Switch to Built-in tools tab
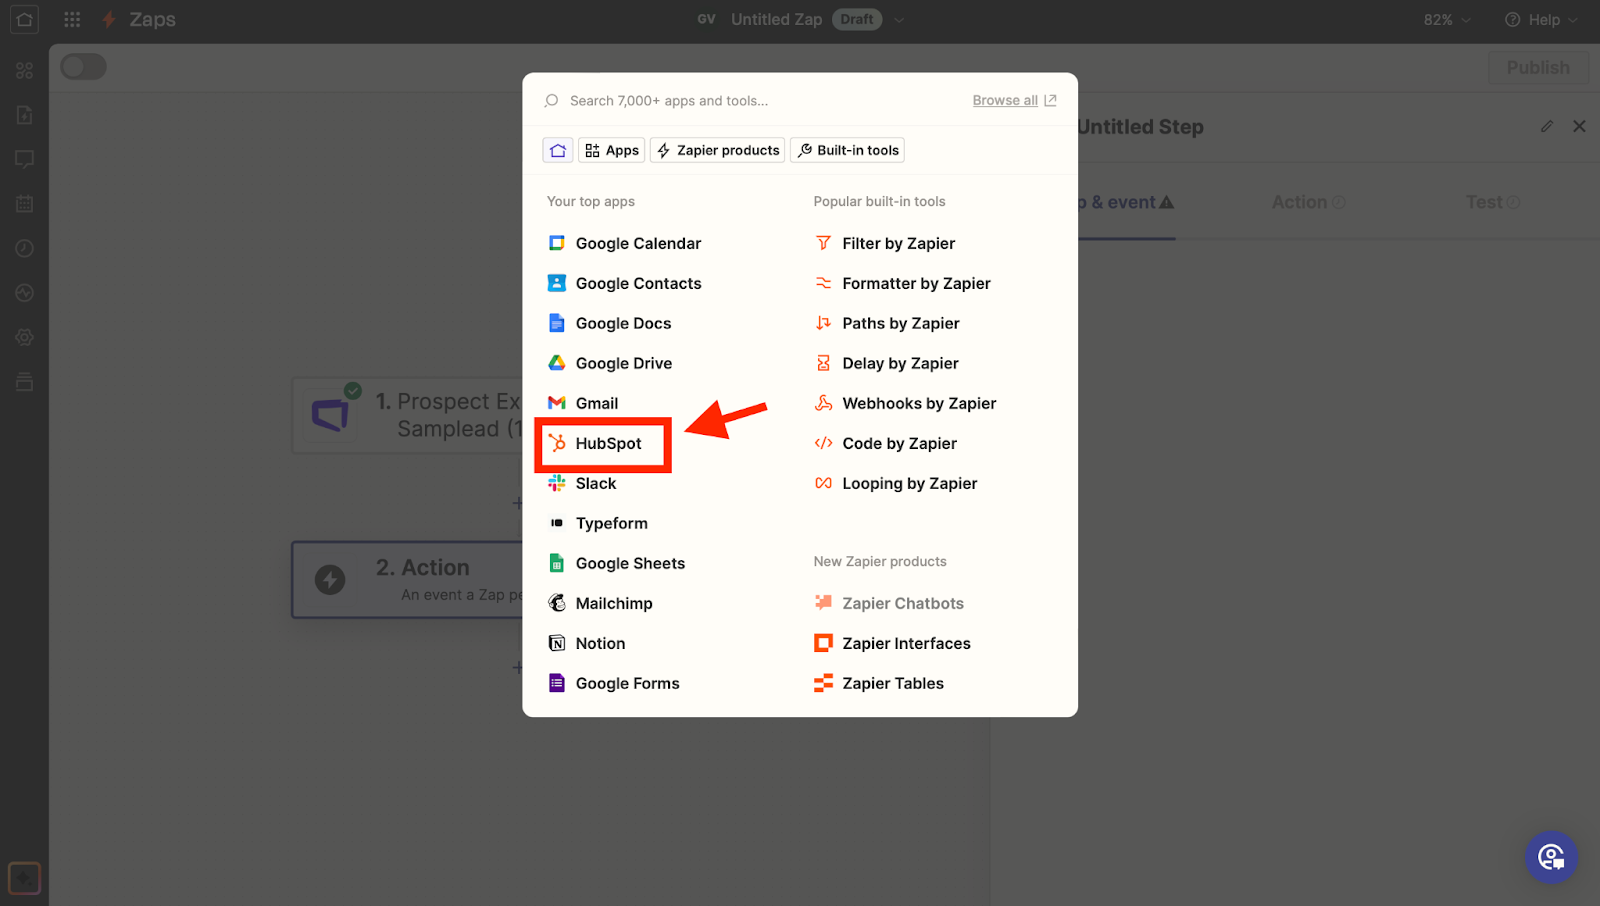 [848, 150]
